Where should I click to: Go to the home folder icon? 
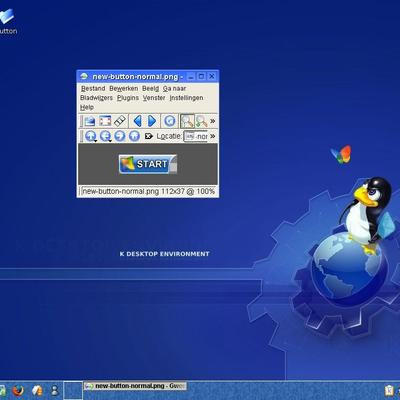coord(134,136)
